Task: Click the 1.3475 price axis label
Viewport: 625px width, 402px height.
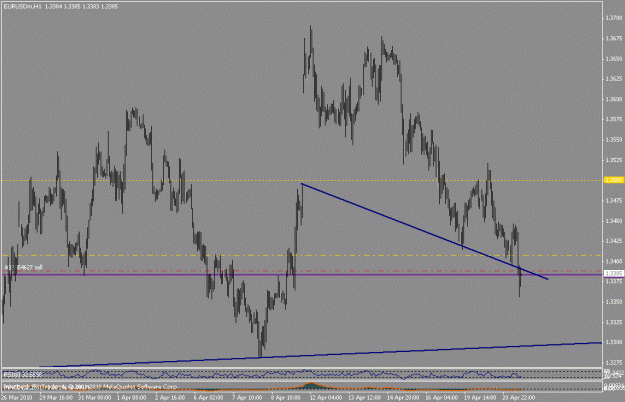Action: pos(613,200)
